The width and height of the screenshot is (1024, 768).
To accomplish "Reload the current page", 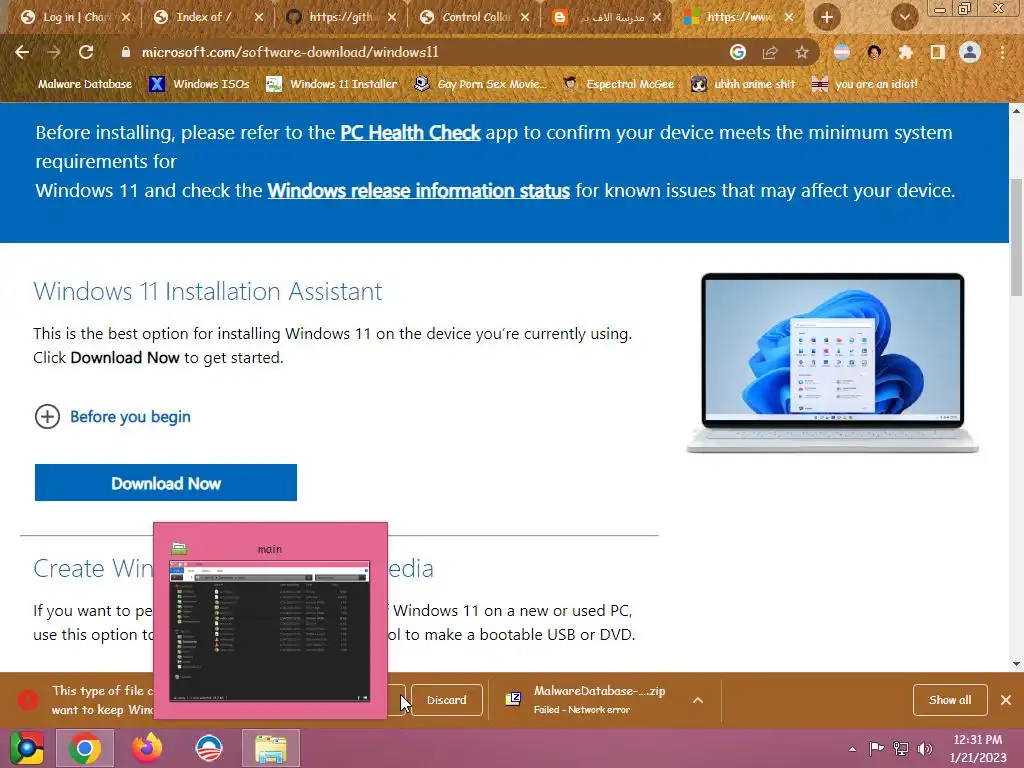I will (86, 52).
